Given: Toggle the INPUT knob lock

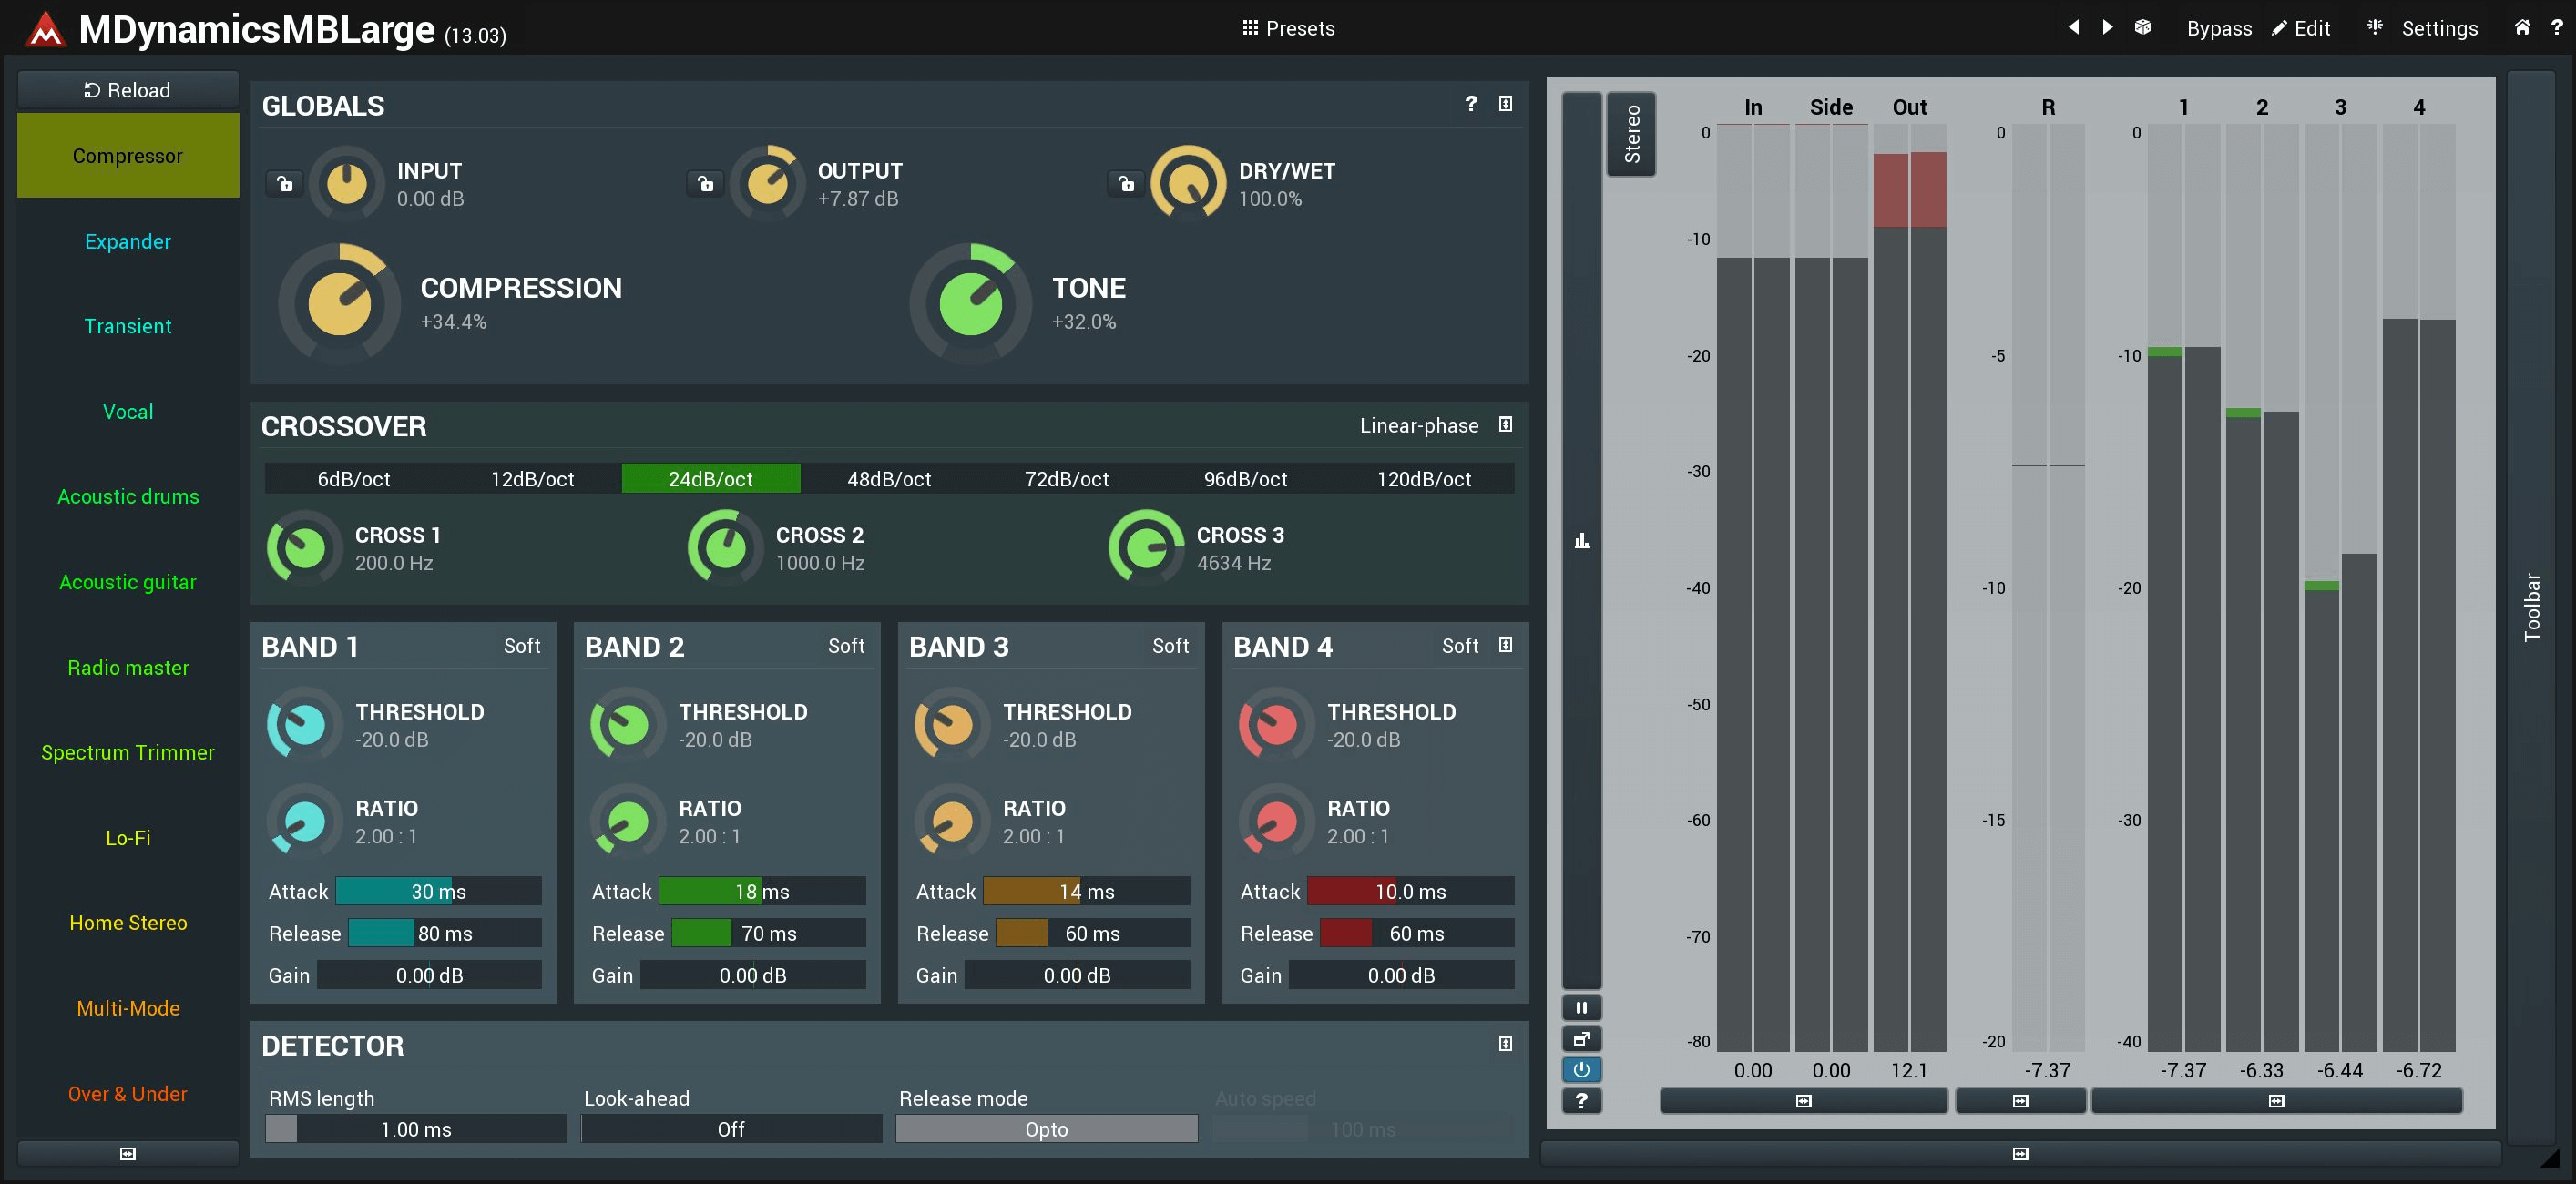Looking at the screenshot, I should pos(285,183).
